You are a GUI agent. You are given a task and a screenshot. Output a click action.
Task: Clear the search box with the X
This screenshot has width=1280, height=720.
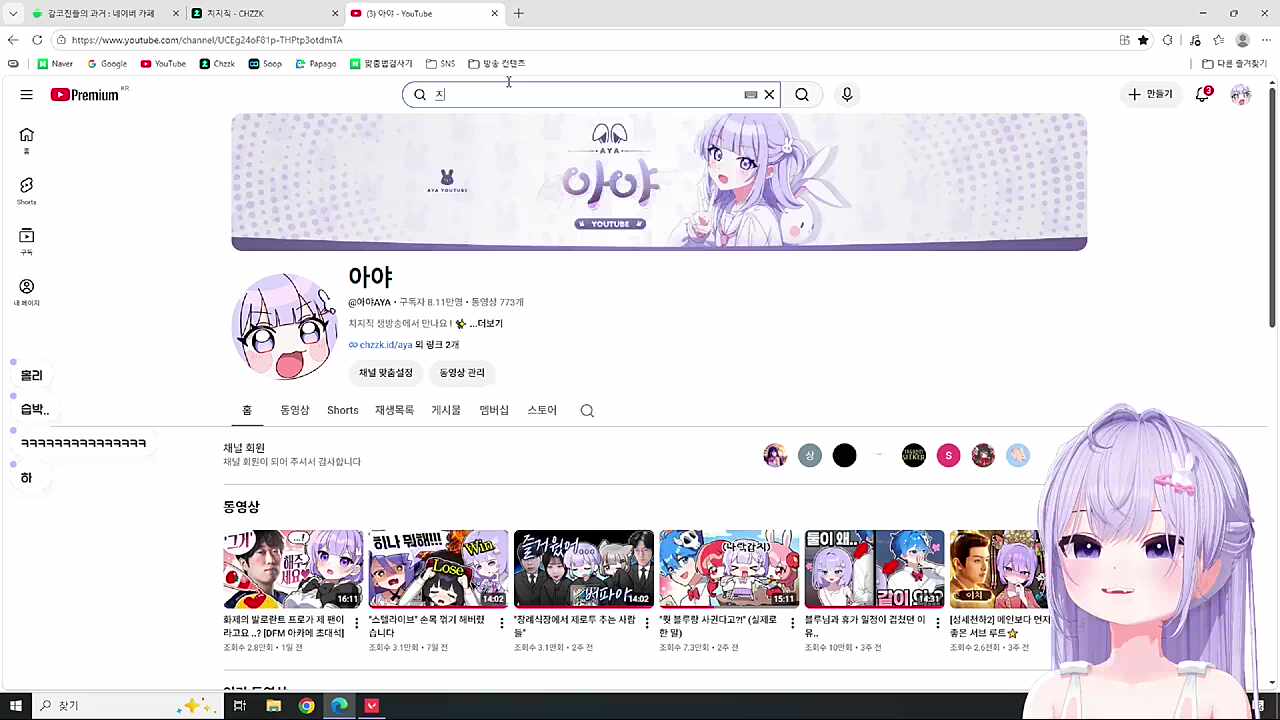point(769,94)
